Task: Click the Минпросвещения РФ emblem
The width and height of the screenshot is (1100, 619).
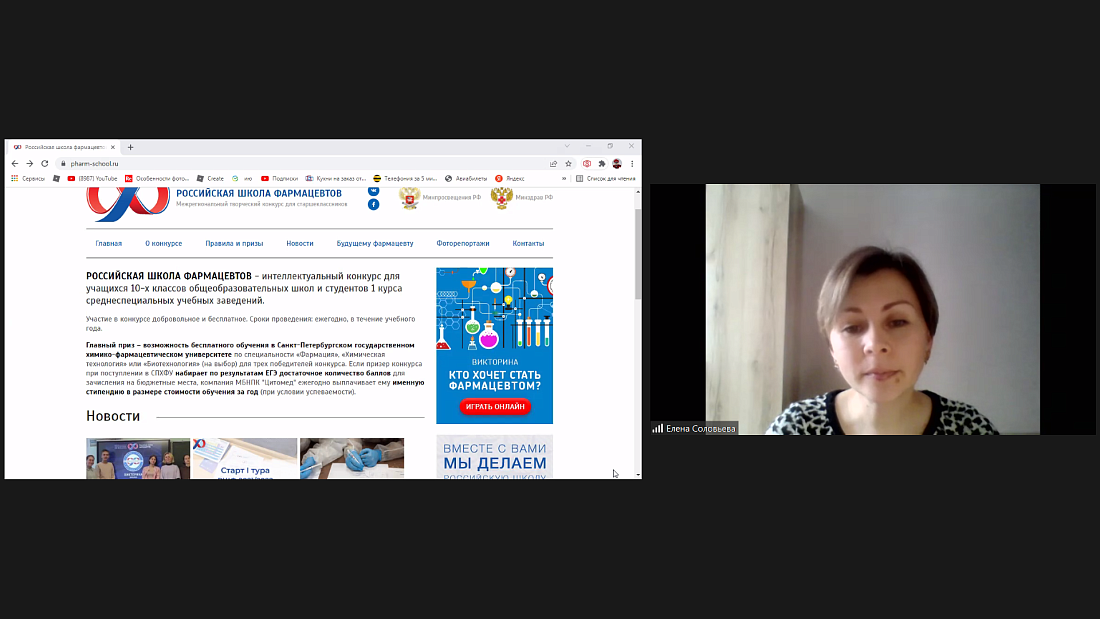Action: pos(408,197)
